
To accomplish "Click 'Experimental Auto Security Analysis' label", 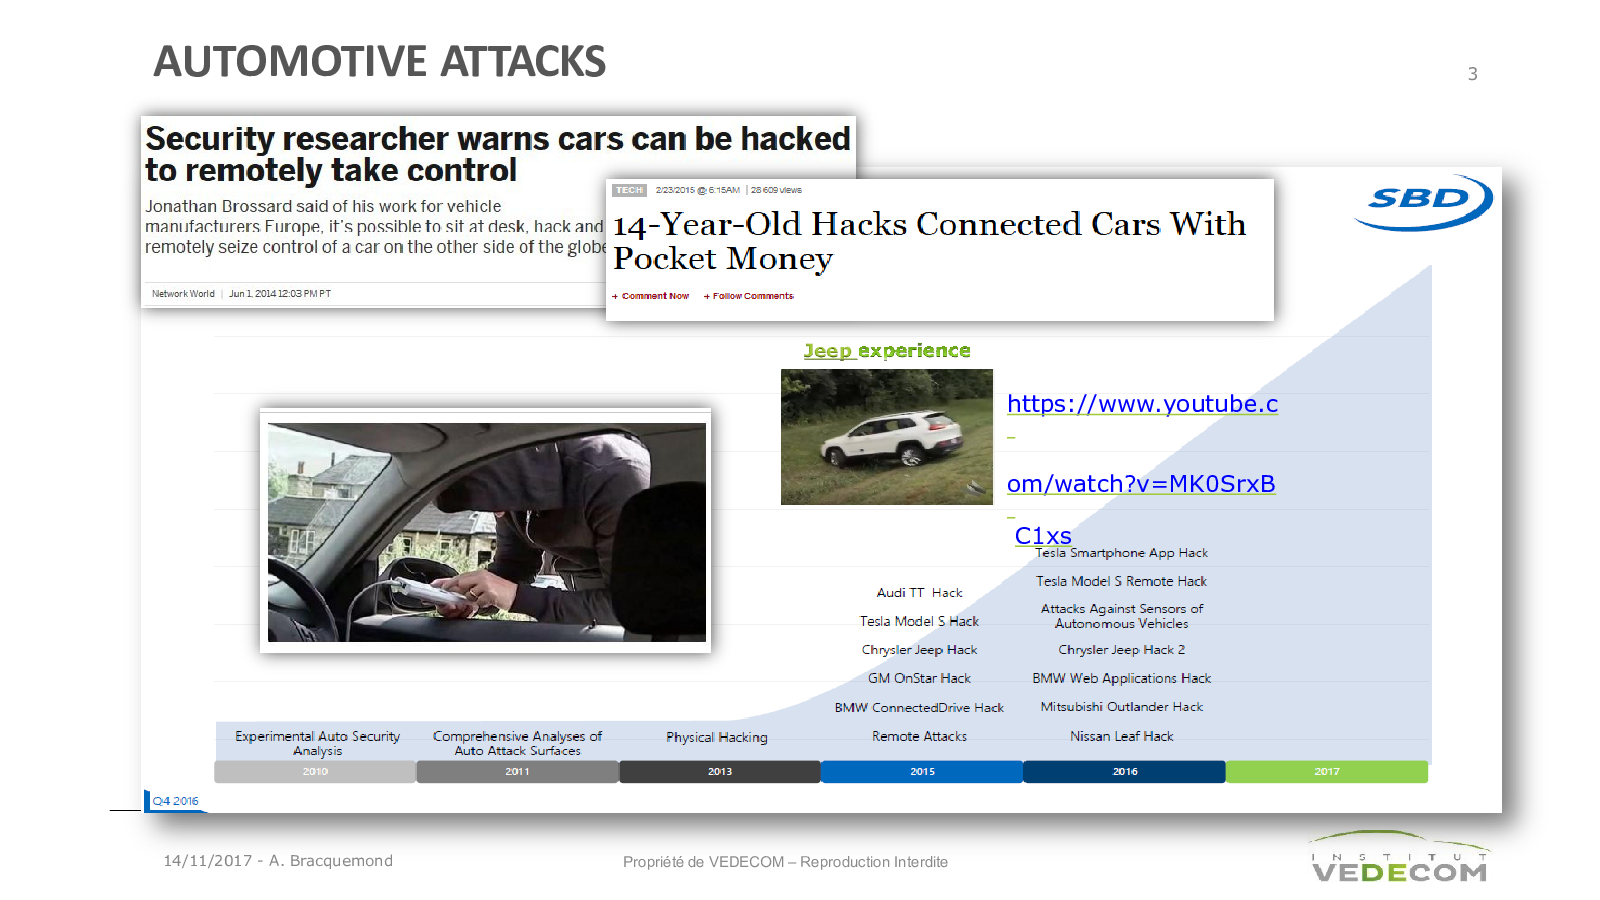I will click(318, 743).
